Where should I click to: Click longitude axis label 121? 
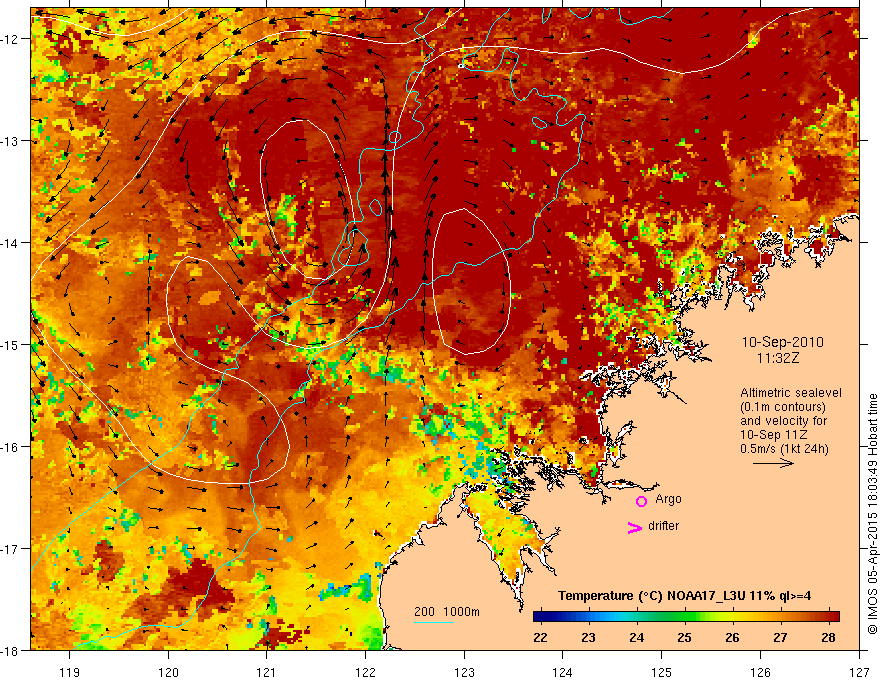tap(267, 672)
